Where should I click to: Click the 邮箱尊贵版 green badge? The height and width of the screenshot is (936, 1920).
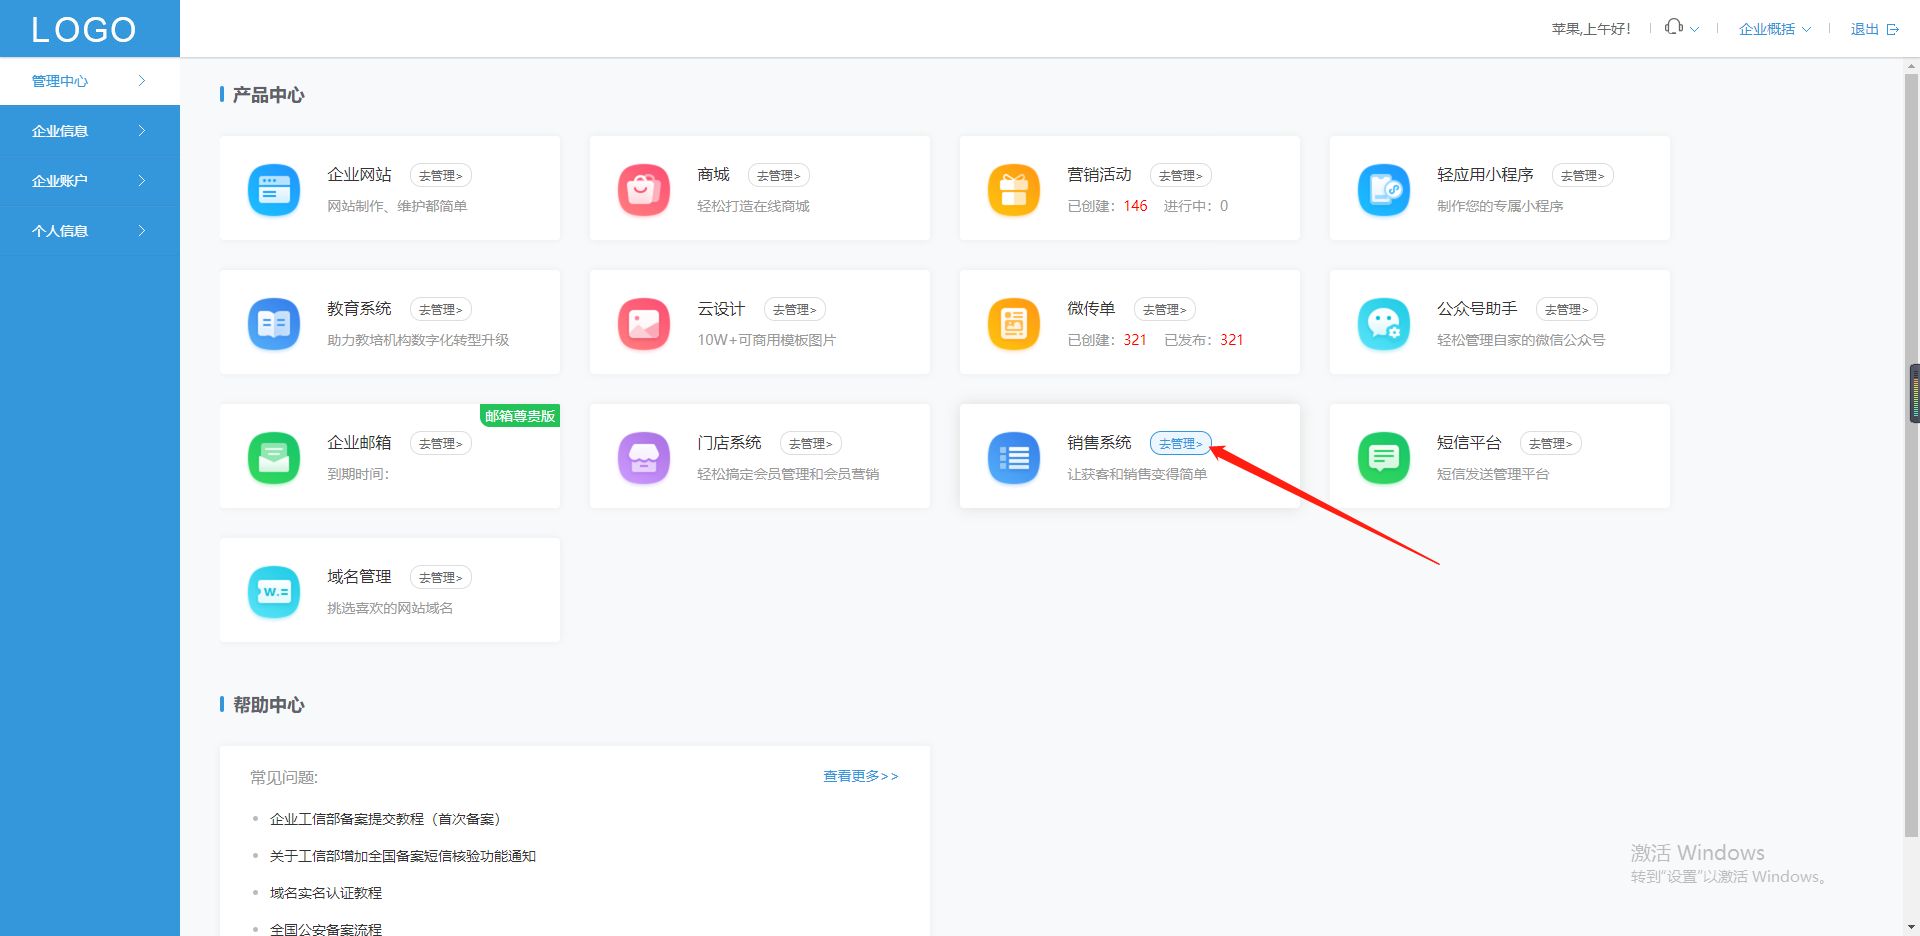click(520, 416)
